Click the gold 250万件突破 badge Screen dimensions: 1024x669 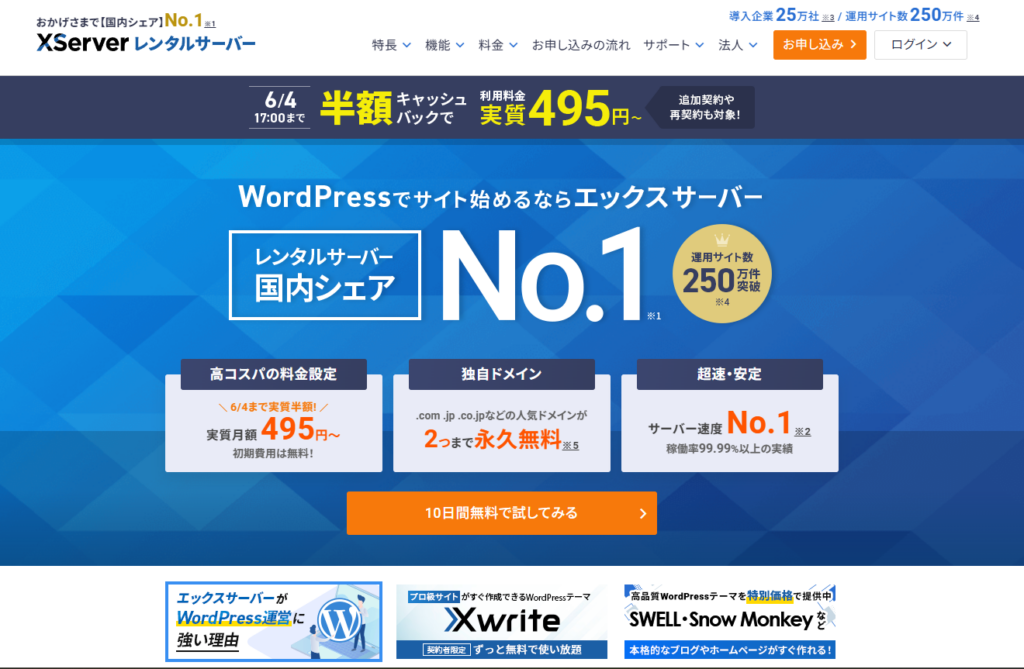(722, 274)
